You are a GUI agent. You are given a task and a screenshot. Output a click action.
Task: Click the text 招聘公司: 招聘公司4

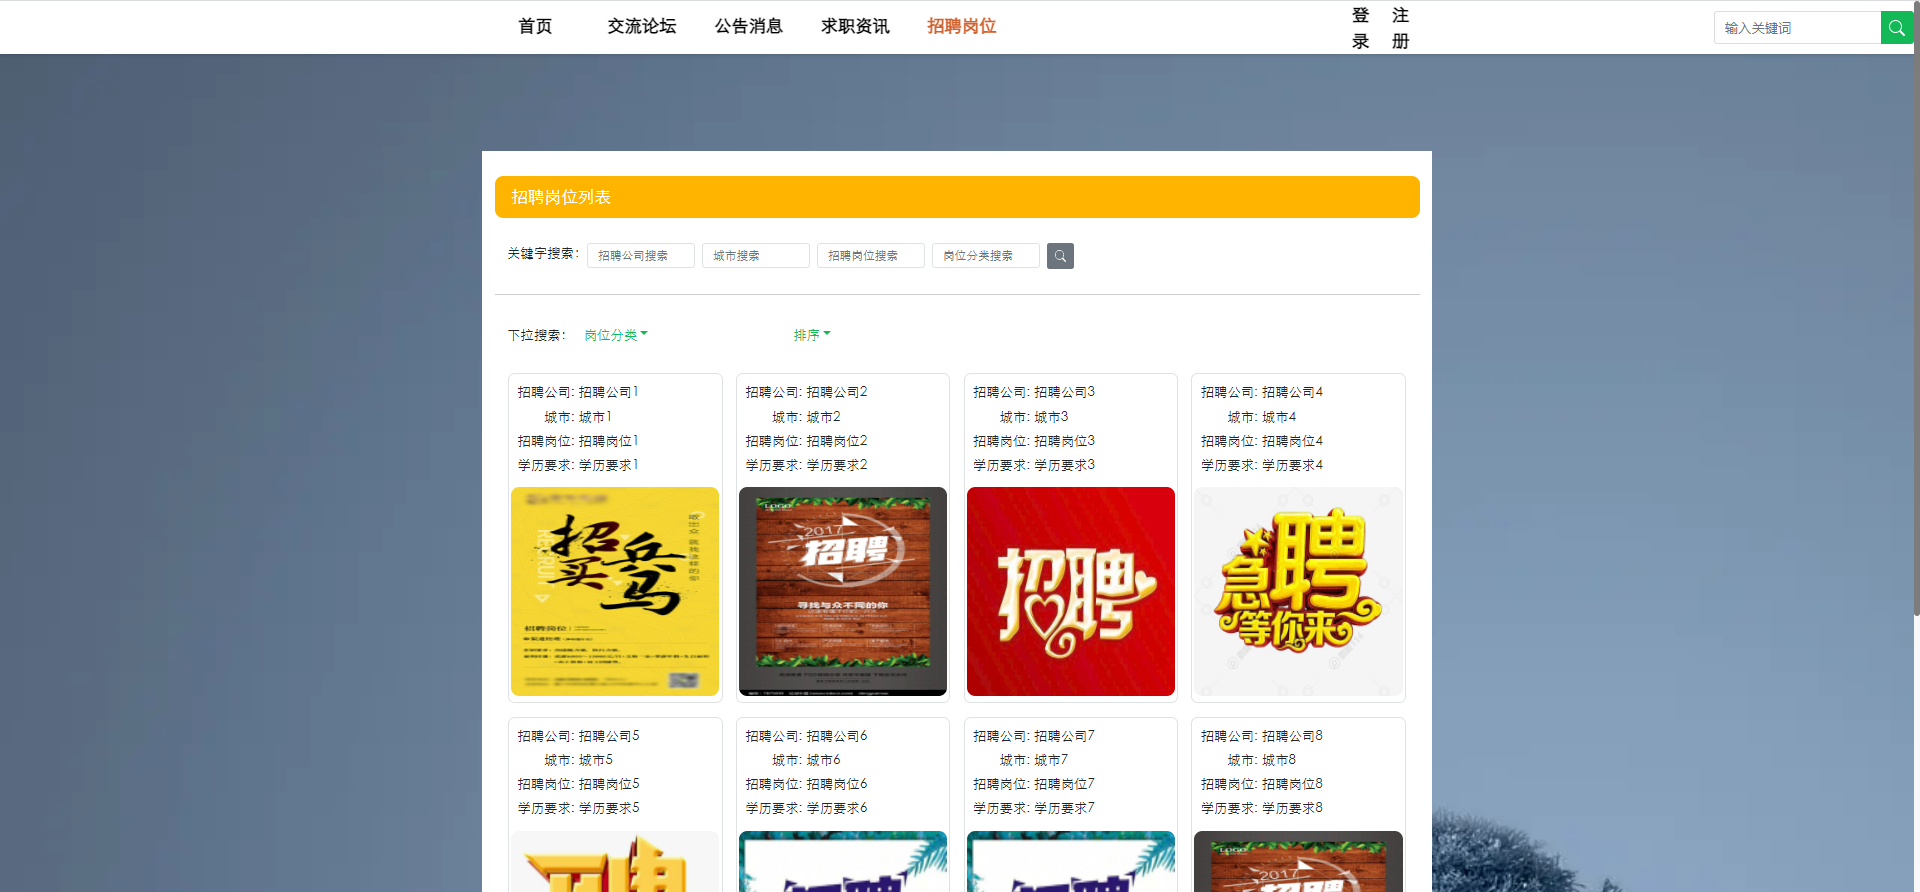point(1262,392)
